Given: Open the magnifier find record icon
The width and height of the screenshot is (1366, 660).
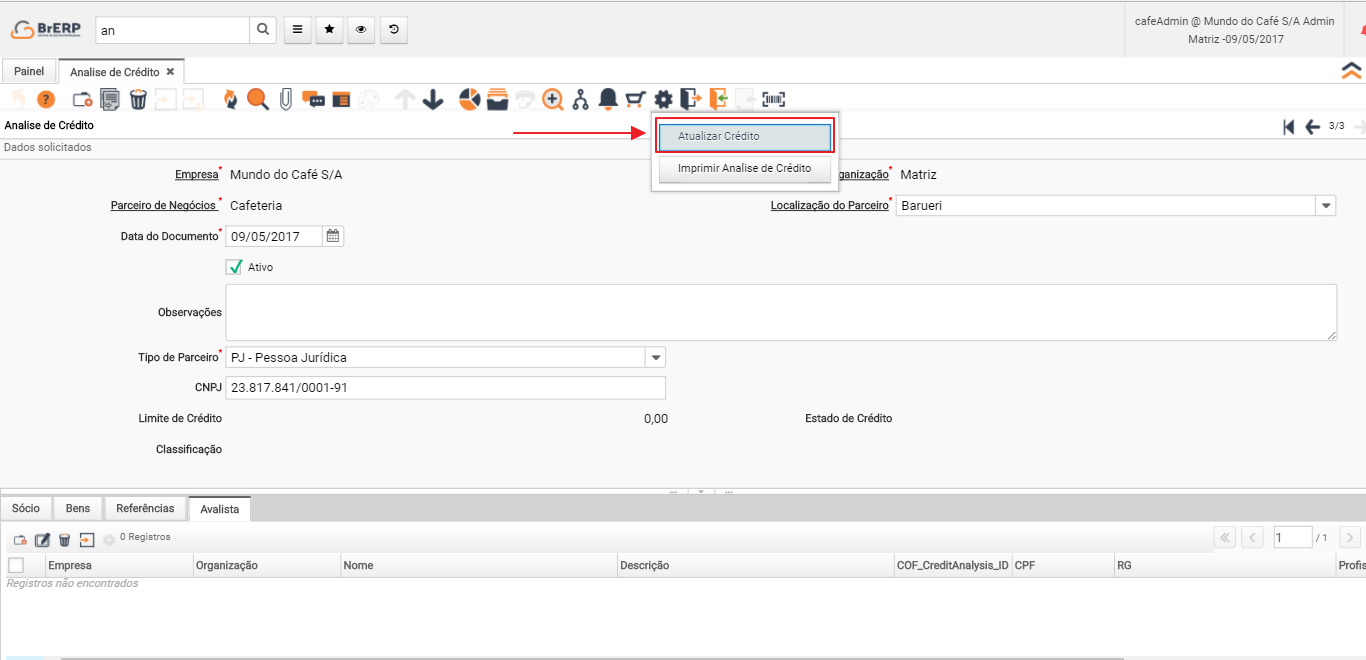Looking at the screenshot, I should pos(258,99).
